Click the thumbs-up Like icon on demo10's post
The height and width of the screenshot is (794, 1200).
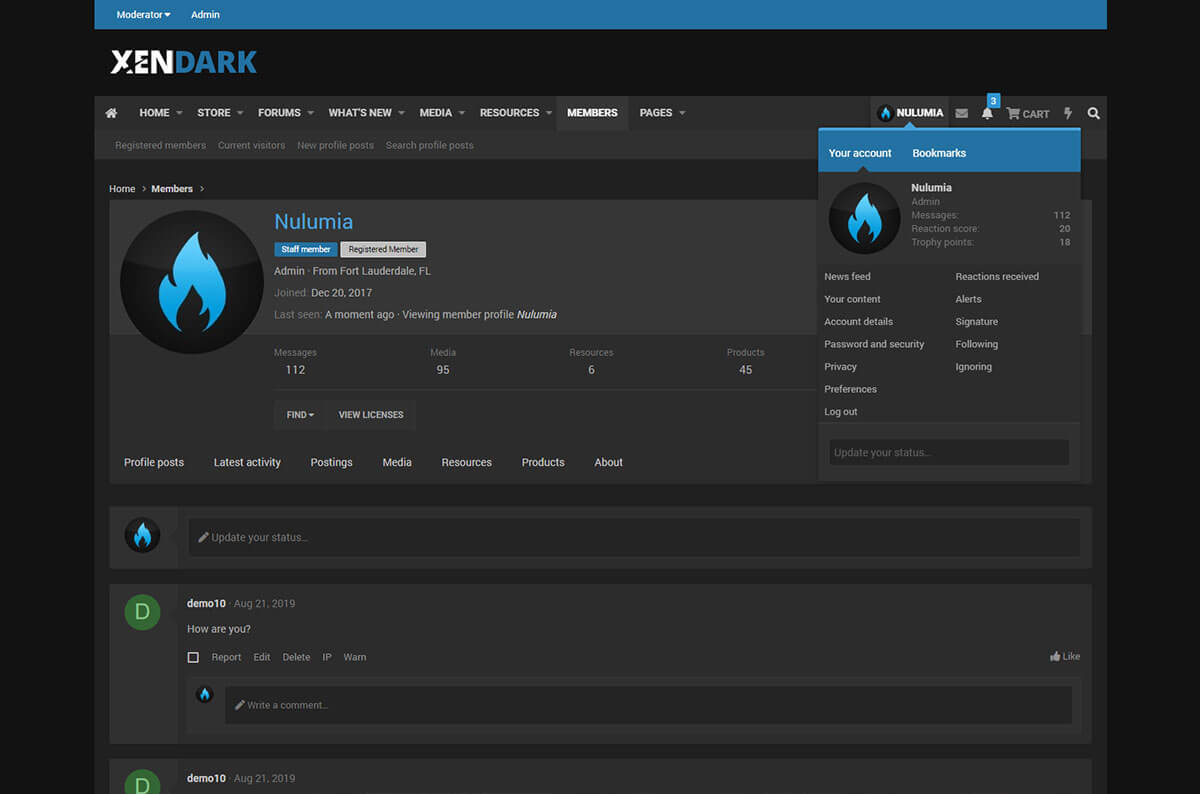coord(1055,657)
